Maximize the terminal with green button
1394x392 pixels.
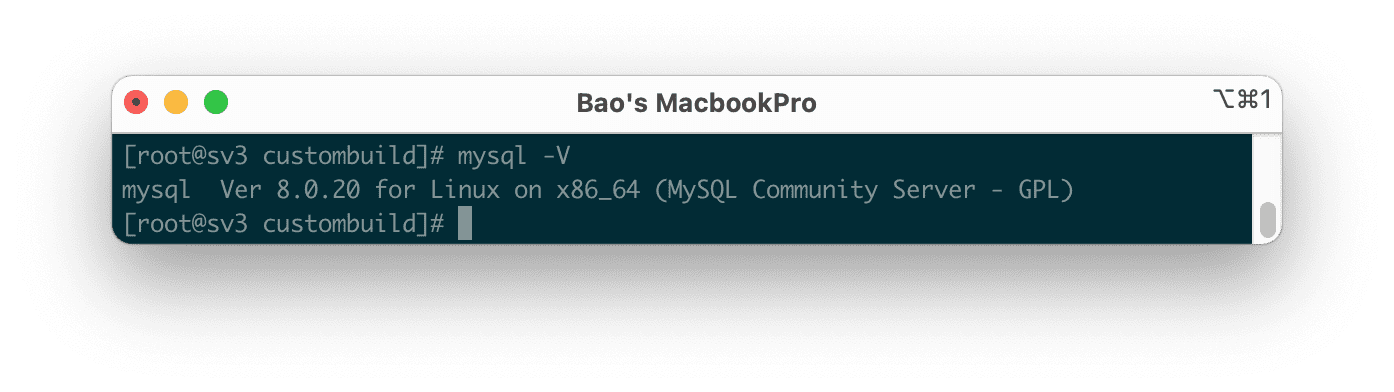tap(216, 102)
